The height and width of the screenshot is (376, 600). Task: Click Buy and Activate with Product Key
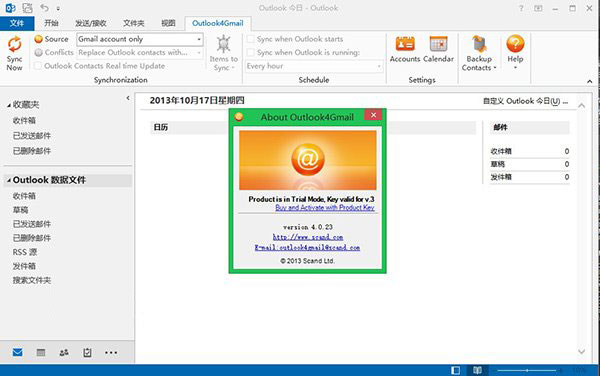[325, 208]
